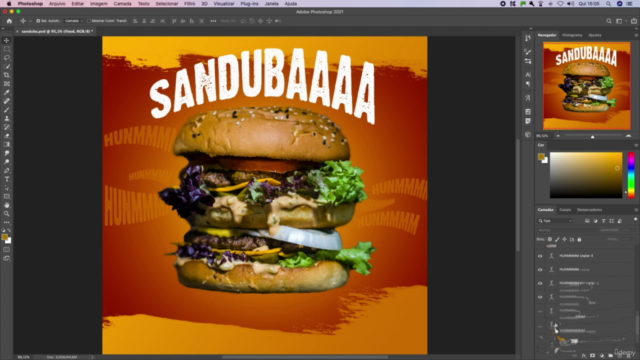Image resolution: width=640 pixels, height=360 pixels.
Task: Open the Camada auto-select dropdown
Action: click(x=74, y=21)
